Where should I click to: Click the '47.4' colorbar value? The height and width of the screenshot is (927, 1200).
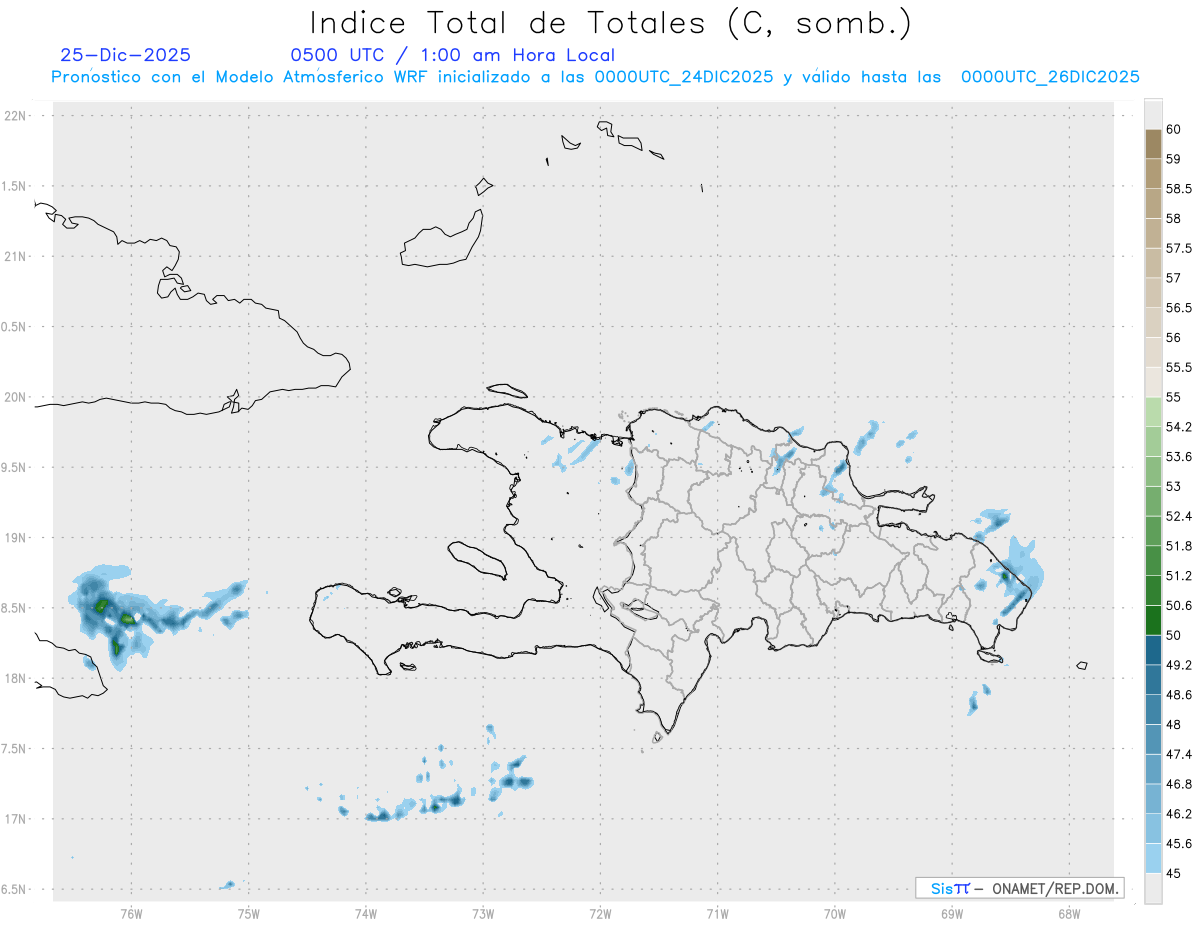tap(1179, 754)
